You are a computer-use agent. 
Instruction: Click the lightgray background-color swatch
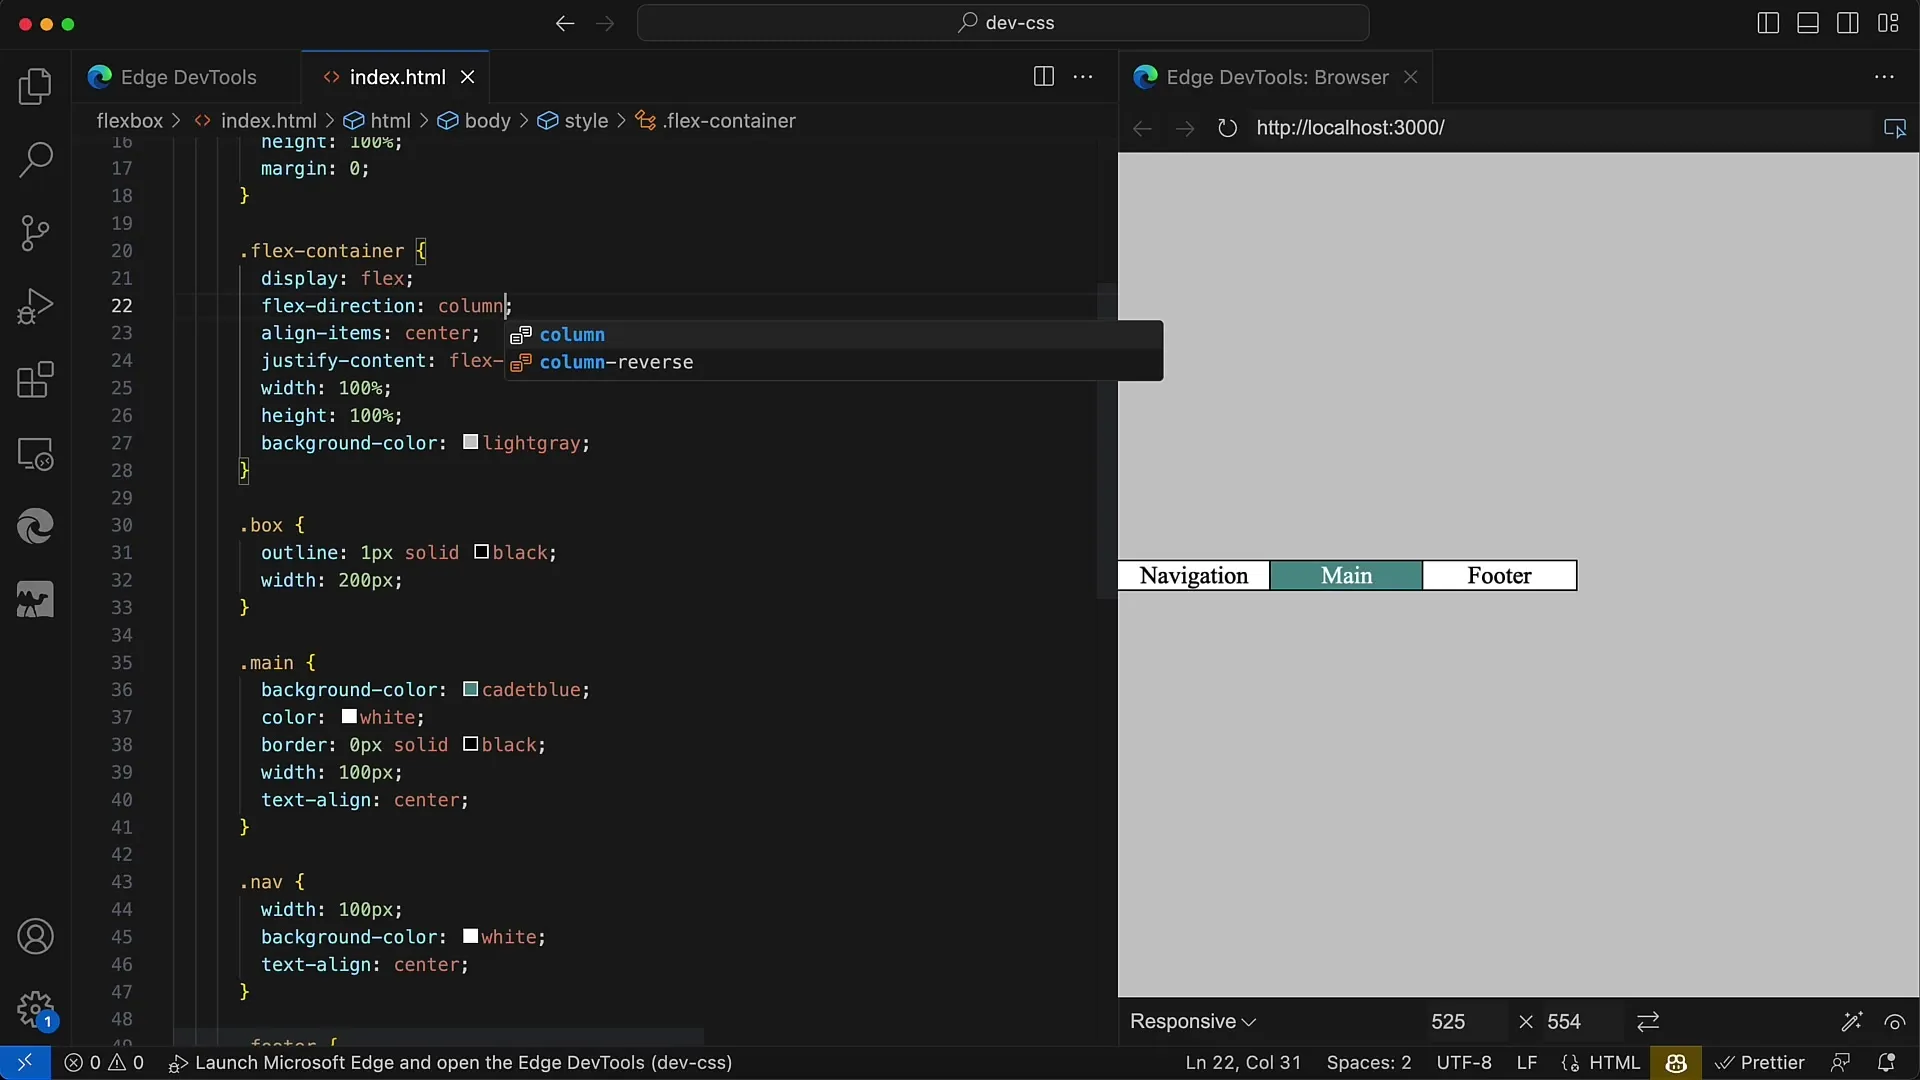tap(471, 442)
